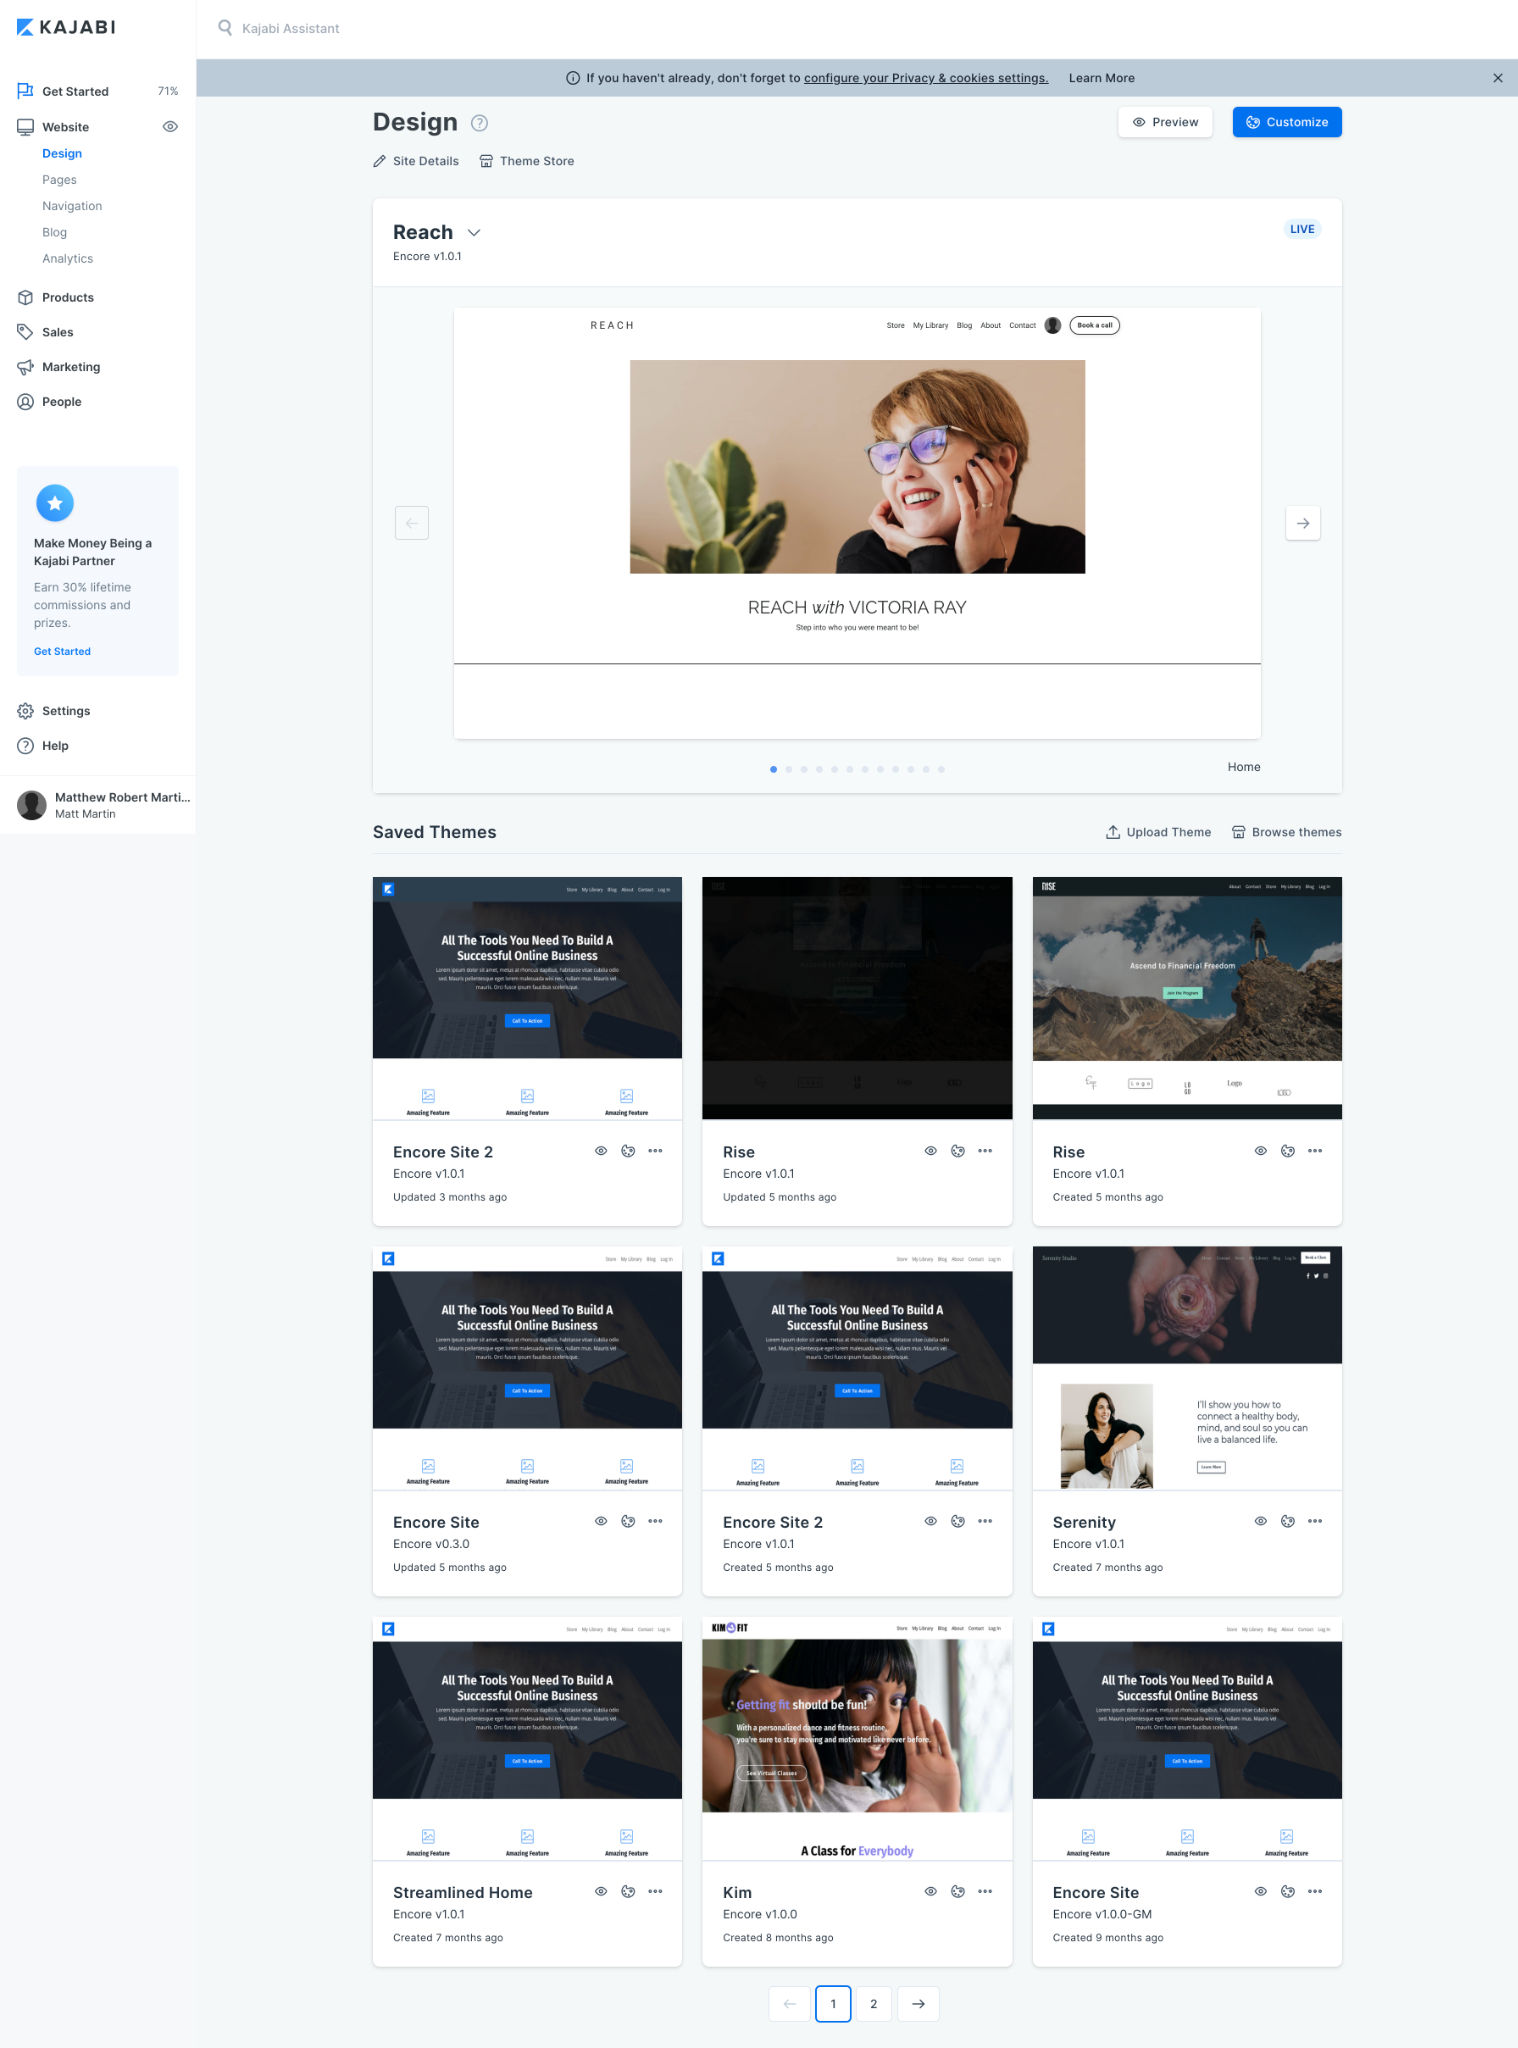Go to page 2 of saved themes
The width and height of the screenshot is (1518, 2048).
tap(873, 2004)
